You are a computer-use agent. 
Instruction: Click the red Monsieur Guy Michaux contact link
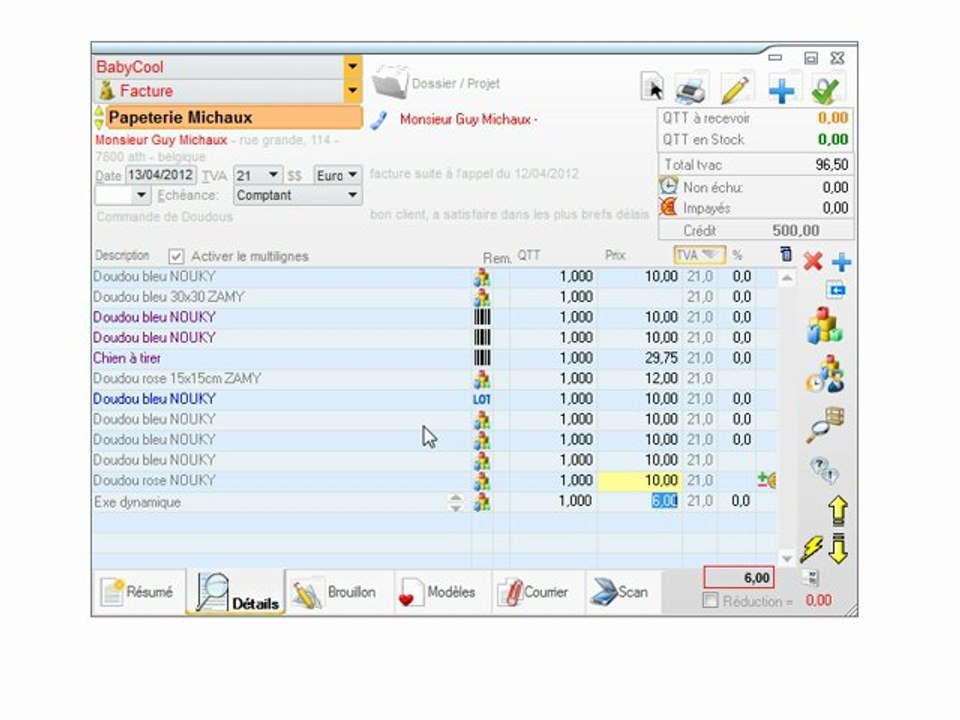coord(468,120)
